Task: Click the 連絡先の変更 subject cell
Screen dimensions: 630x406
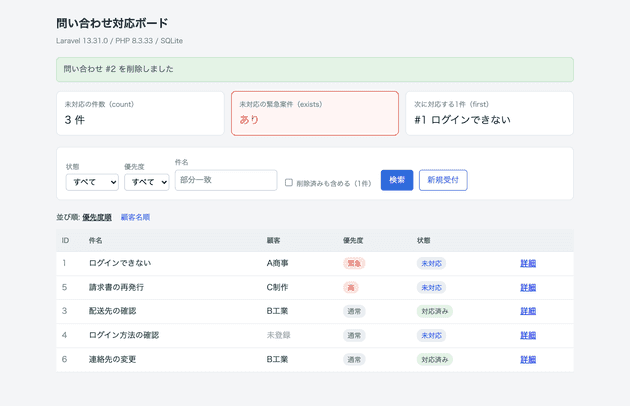Action: (112, 359)
